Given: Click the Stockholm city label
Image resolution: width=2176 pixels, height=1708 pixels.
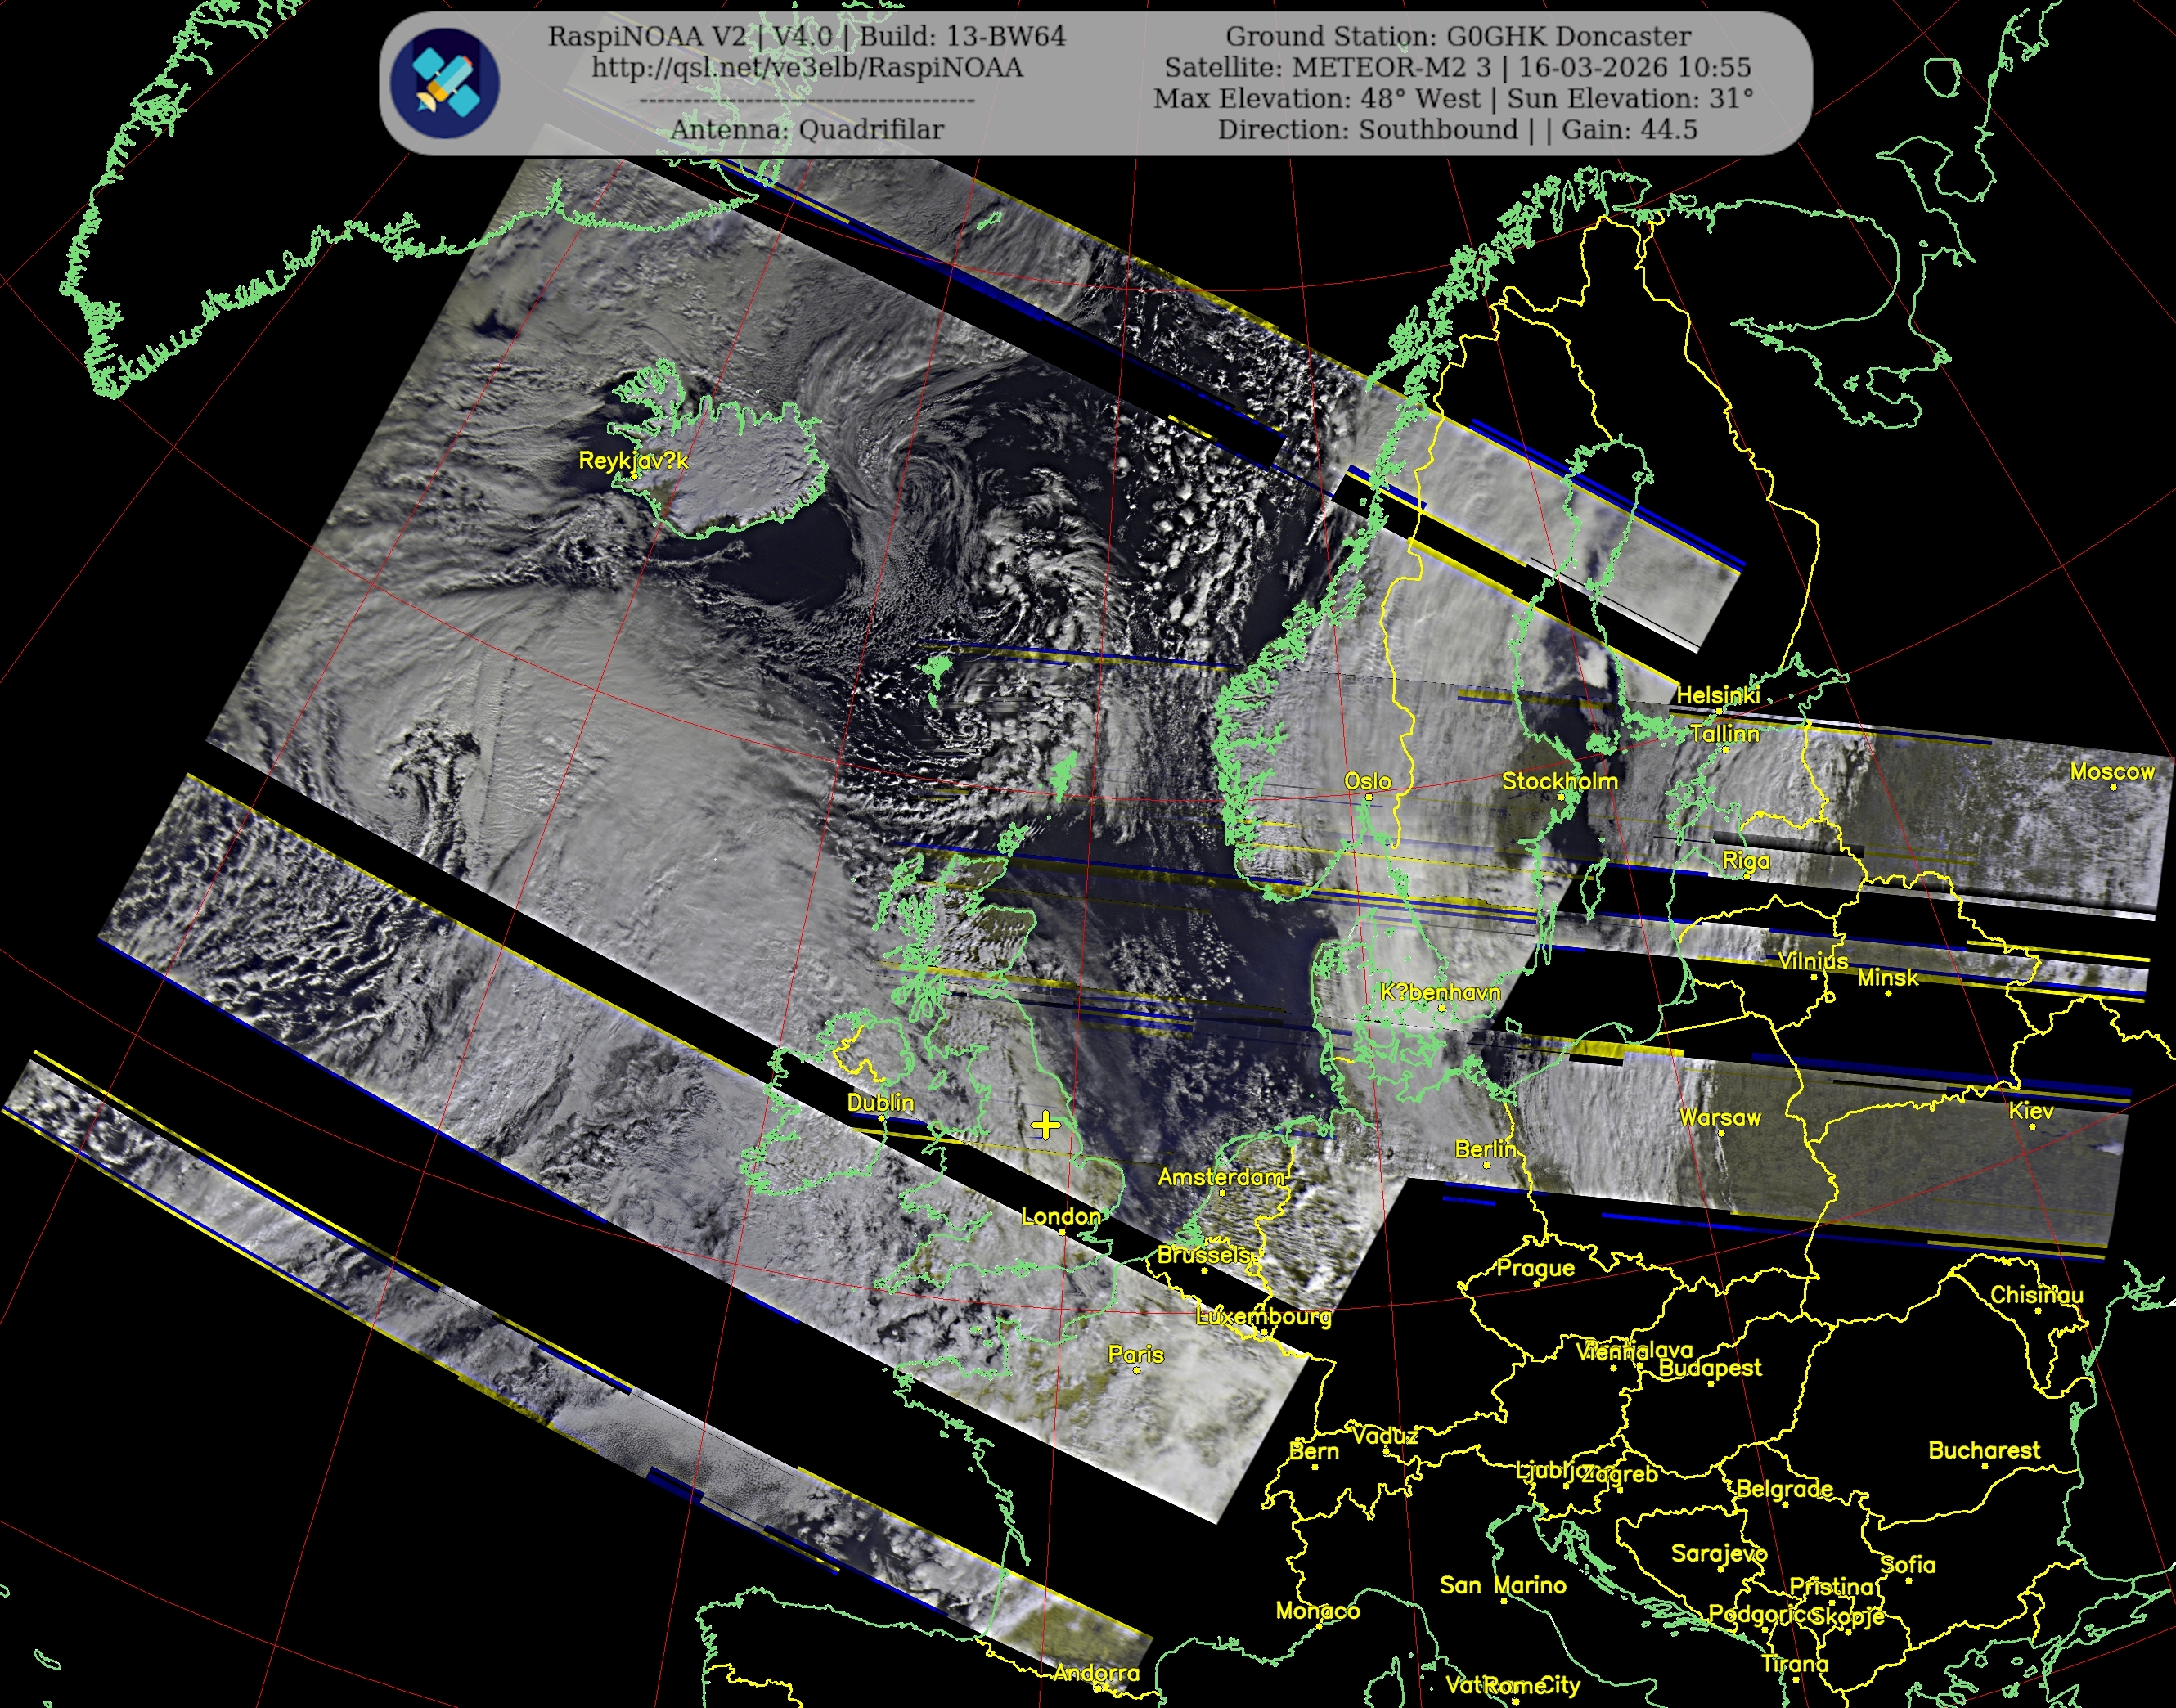Looking at the screenshot, I should [x=1559, y=781].
